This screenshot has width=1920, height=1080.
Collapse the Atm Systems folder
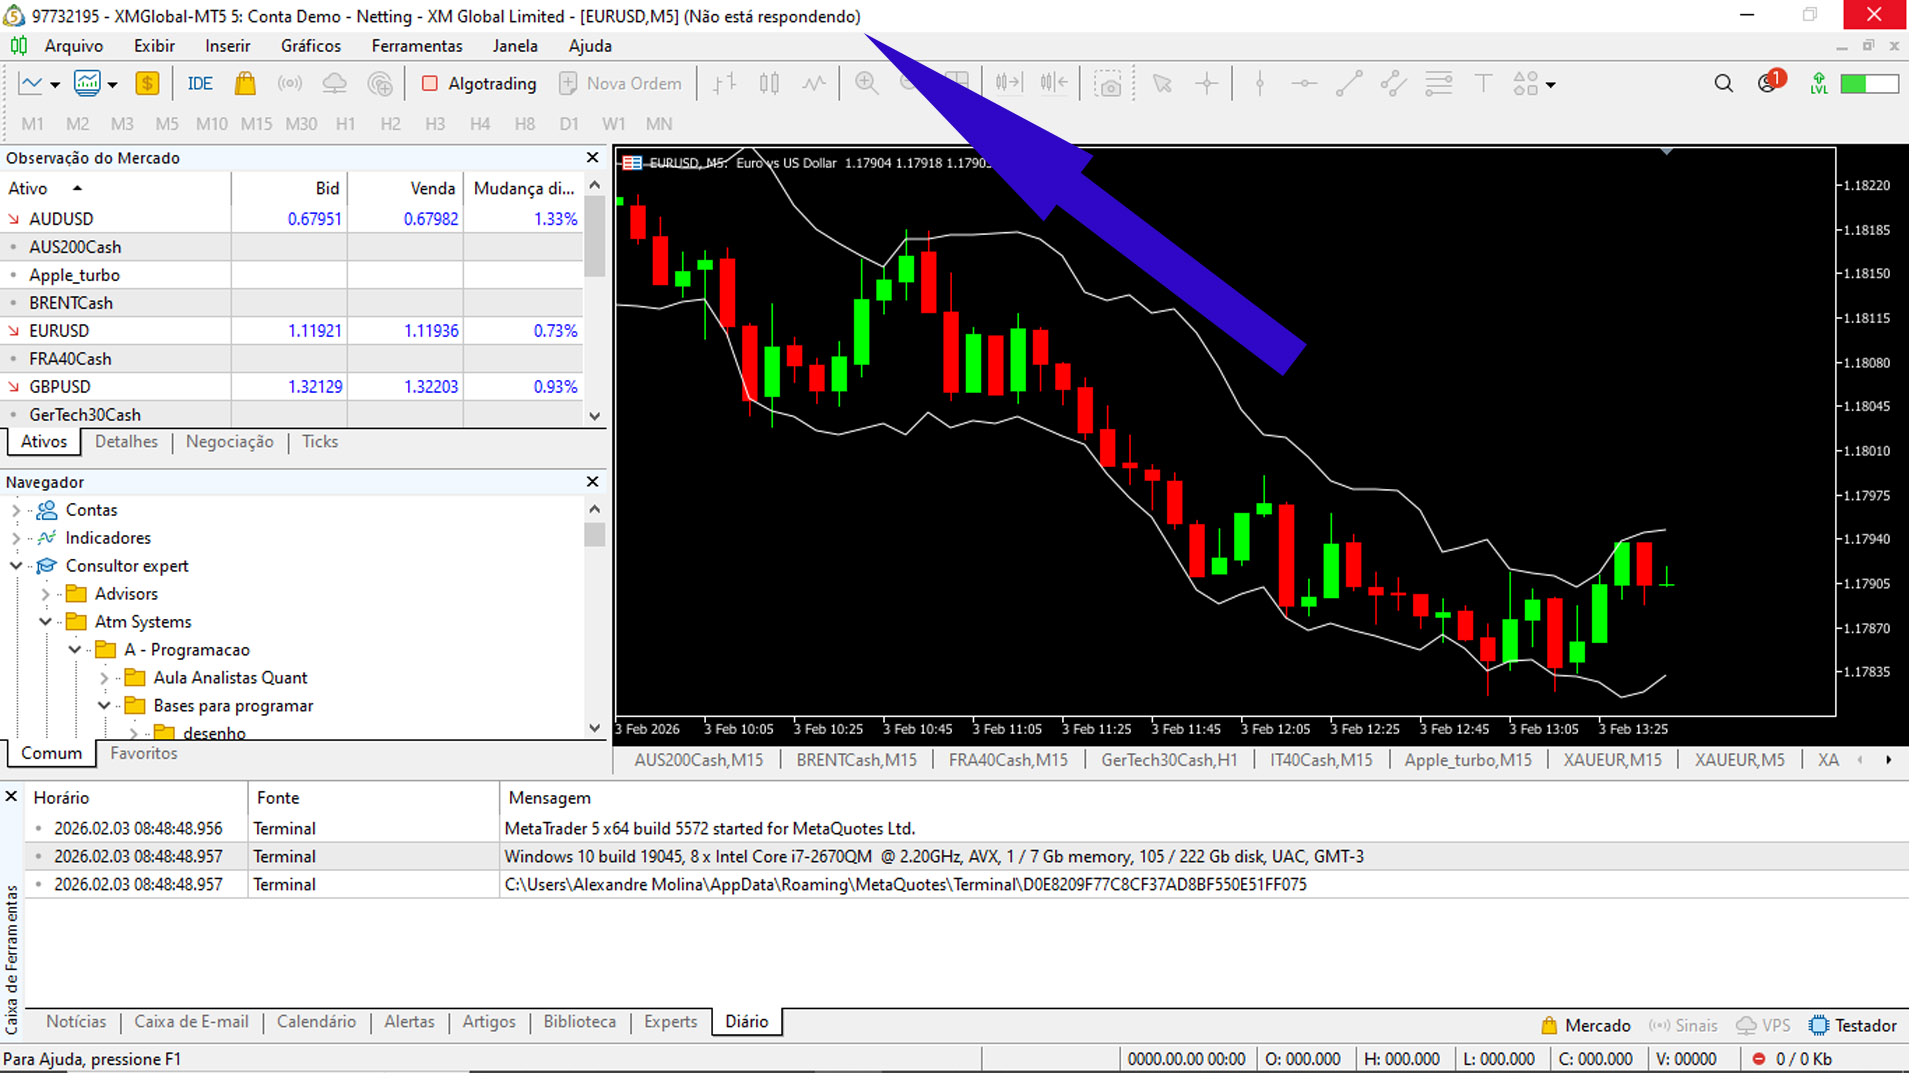[x=45, y=622]
